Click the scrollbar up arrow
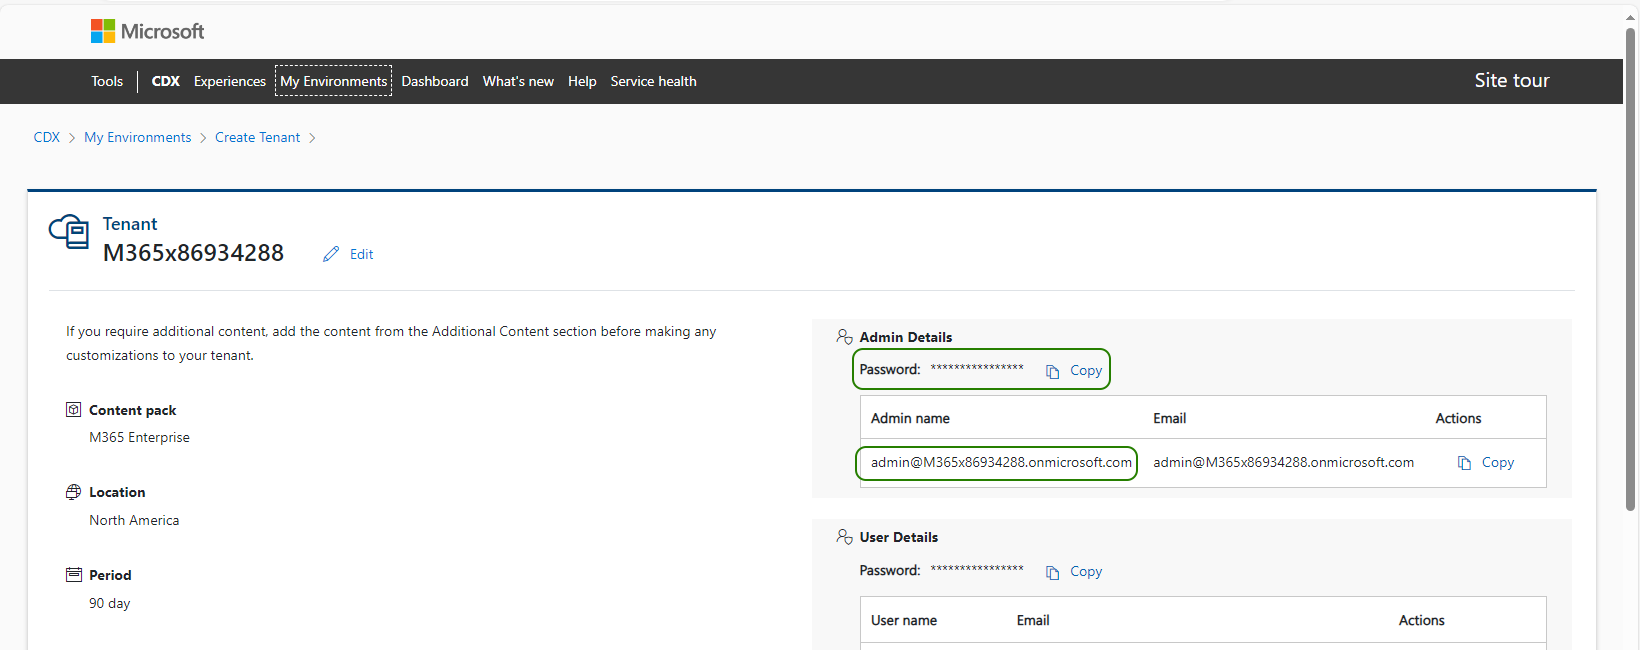The height and width of the screenshot is (650, 1640). click(1630, 18)
